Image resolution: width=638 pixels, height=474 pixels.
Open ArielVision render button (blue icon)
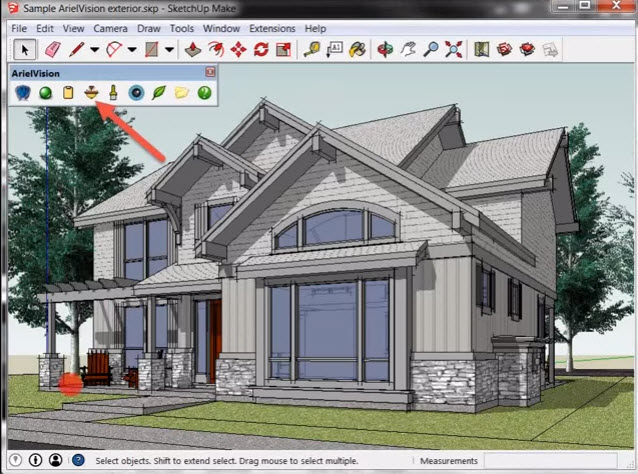pyautogui.click(x=23, y=93)
